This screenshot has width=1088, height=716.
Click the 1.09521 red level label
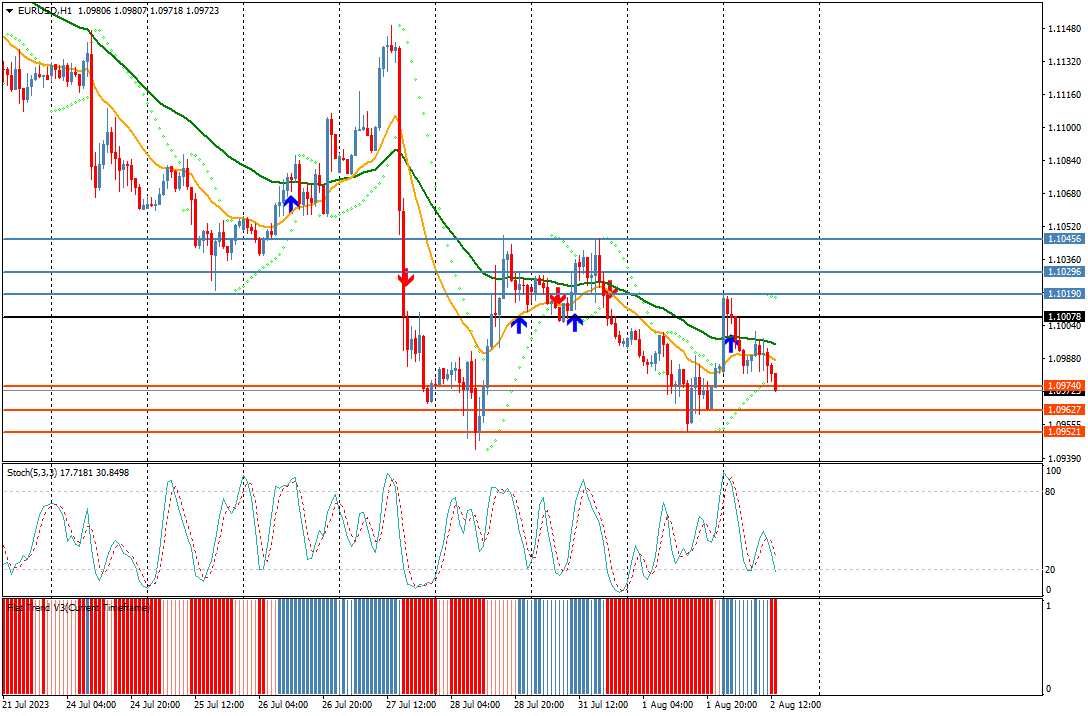click(1064, 432)
